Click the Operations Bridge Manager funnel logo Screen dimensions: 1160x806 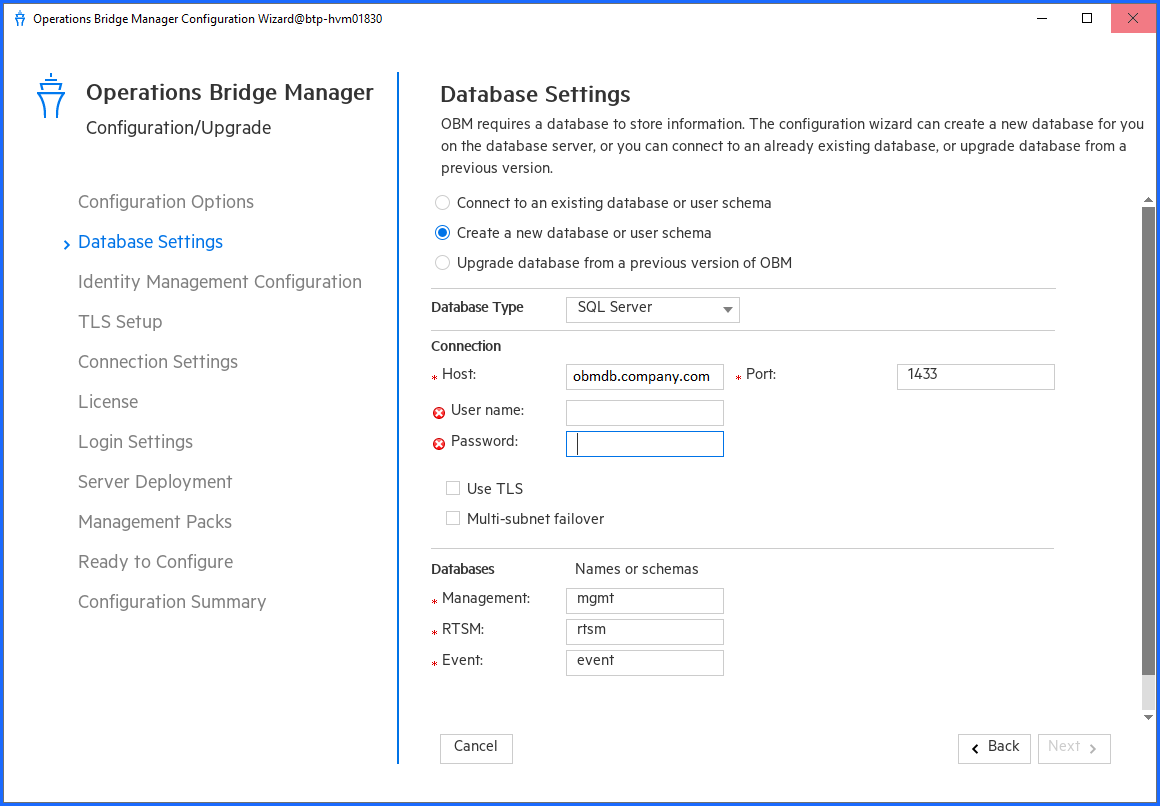[x=50, y=94]
